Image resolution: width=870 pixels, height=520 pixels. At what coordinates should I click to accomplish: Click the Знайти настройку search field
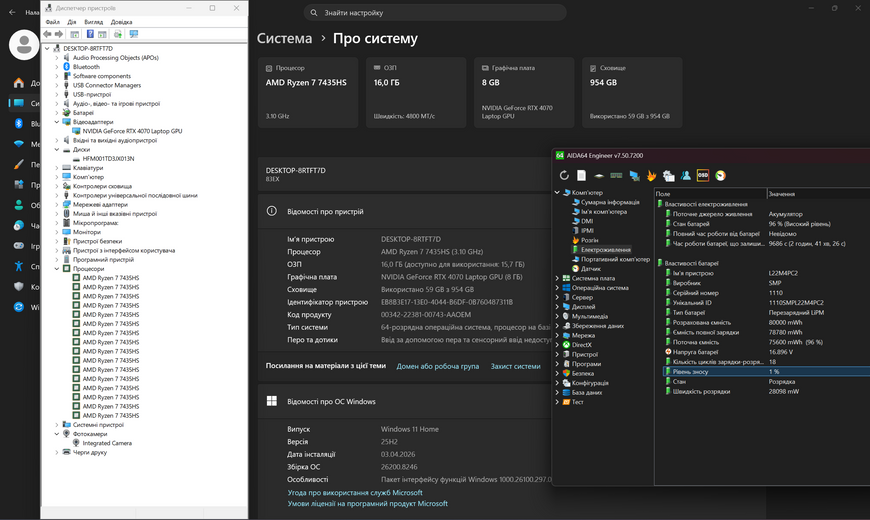point(435,12)
